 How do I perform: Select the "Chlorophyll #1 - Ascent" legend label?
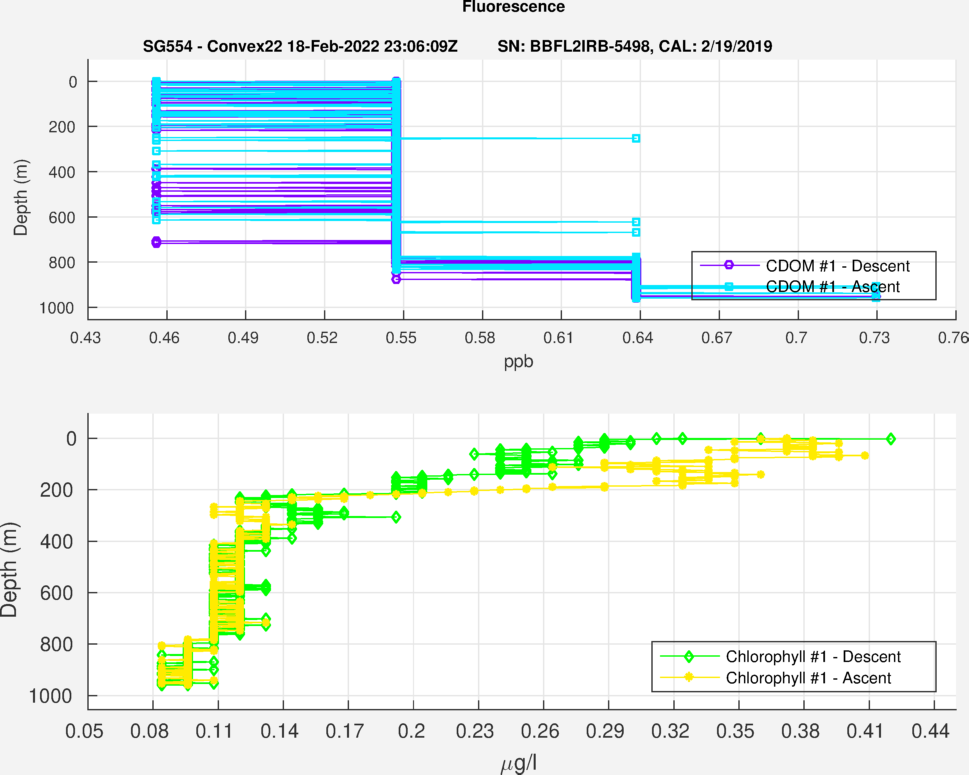(x=809, y=678)
